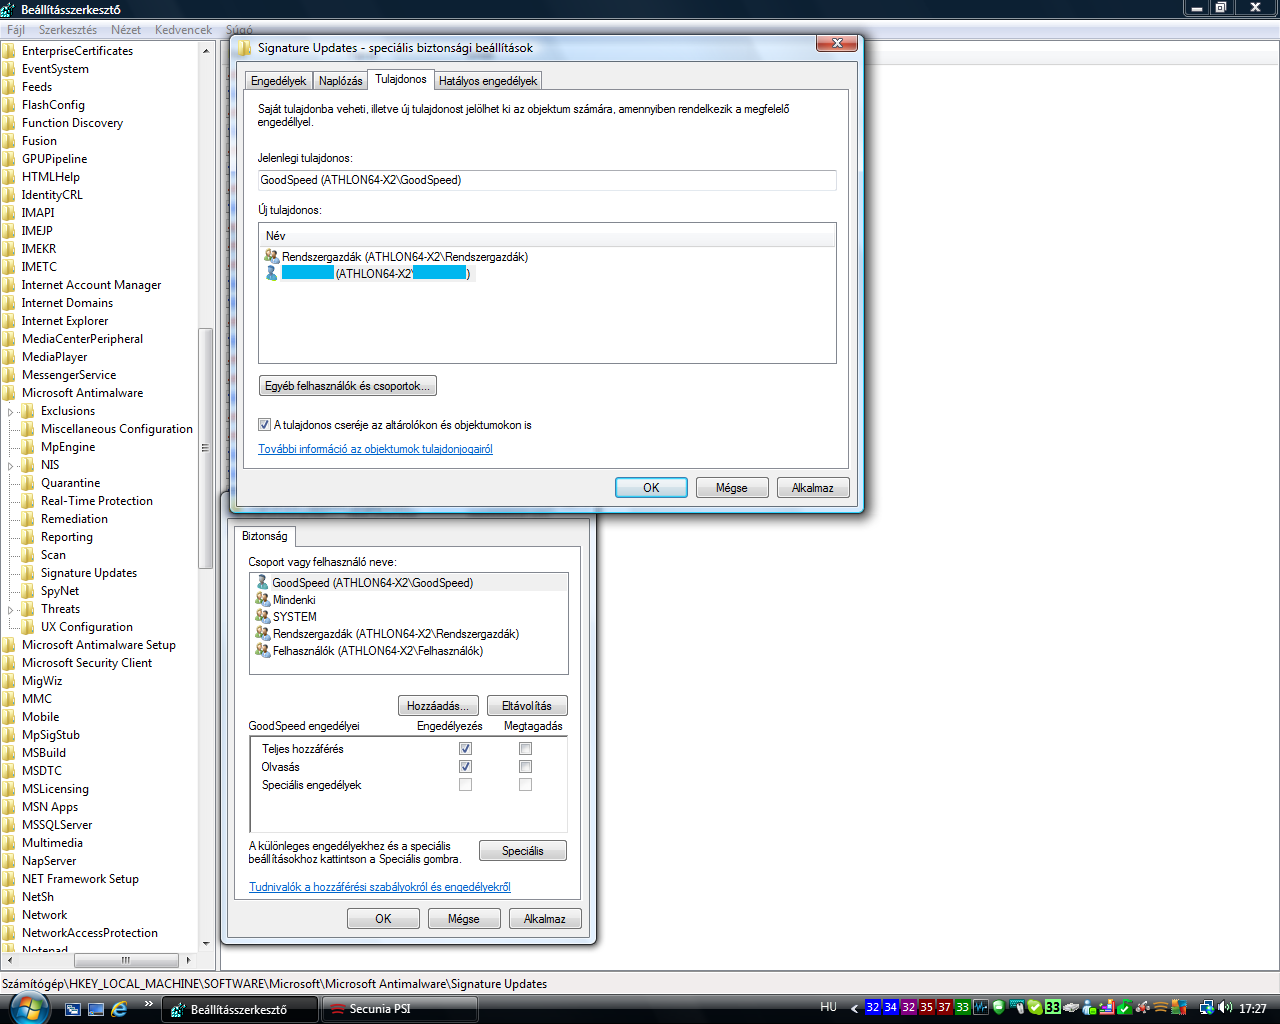Open the Fájl menu
Image resolution: width=1280 pixels, height=1024 pixels.
tap(16, 30)
